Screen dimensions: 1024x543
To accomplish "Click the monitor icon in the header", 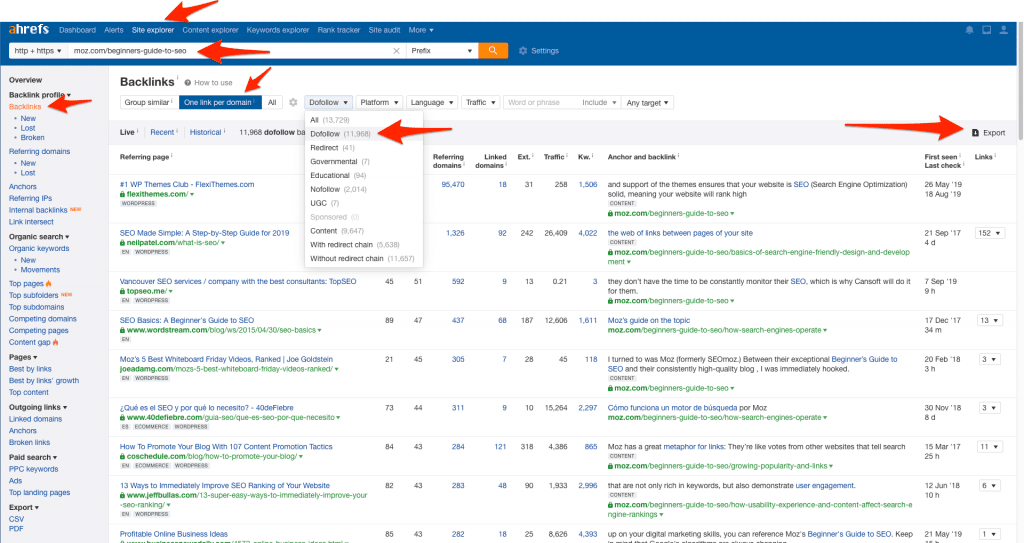I will (986, 30).
